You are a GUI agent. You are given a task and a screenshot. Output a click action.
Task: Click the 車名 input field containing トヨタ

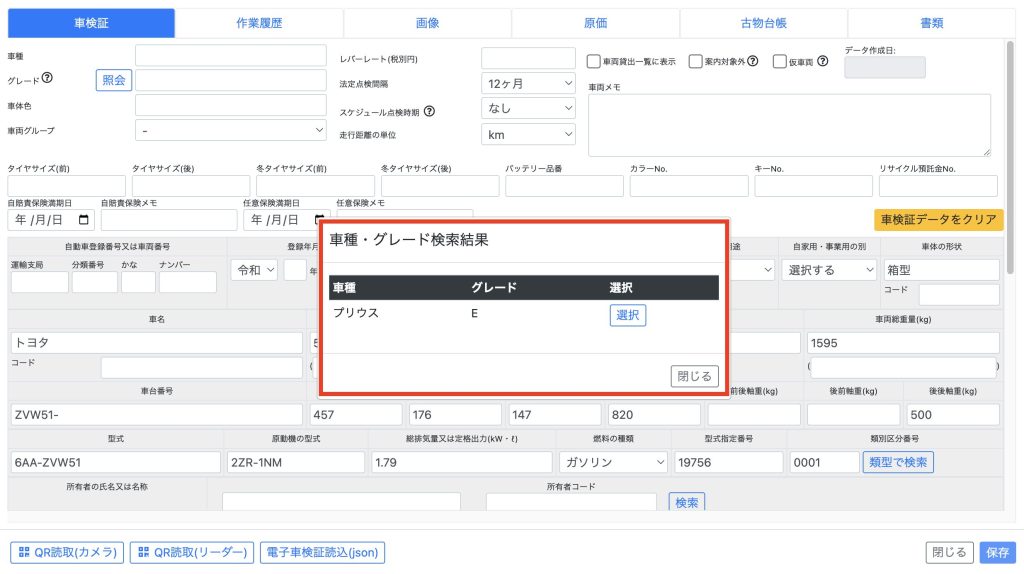(156, 342)
